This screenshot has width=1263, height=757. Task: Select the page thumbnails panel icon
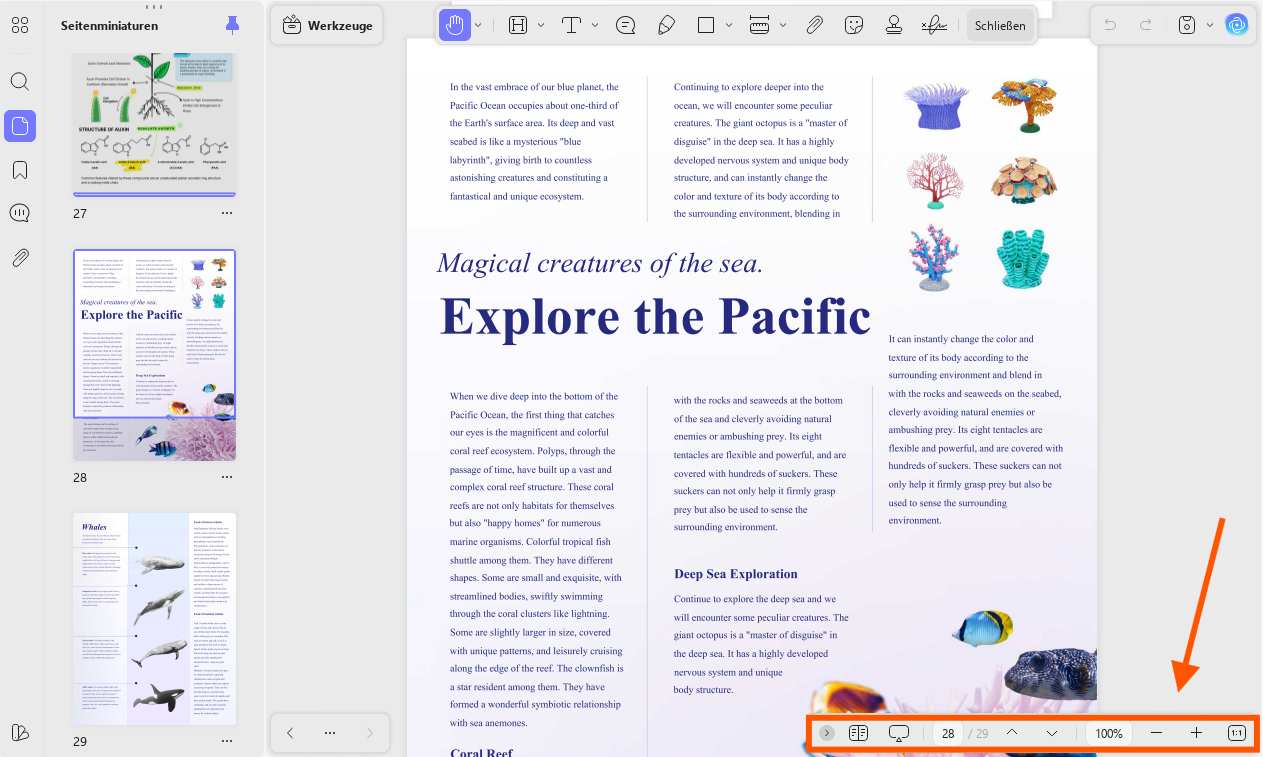20,126
